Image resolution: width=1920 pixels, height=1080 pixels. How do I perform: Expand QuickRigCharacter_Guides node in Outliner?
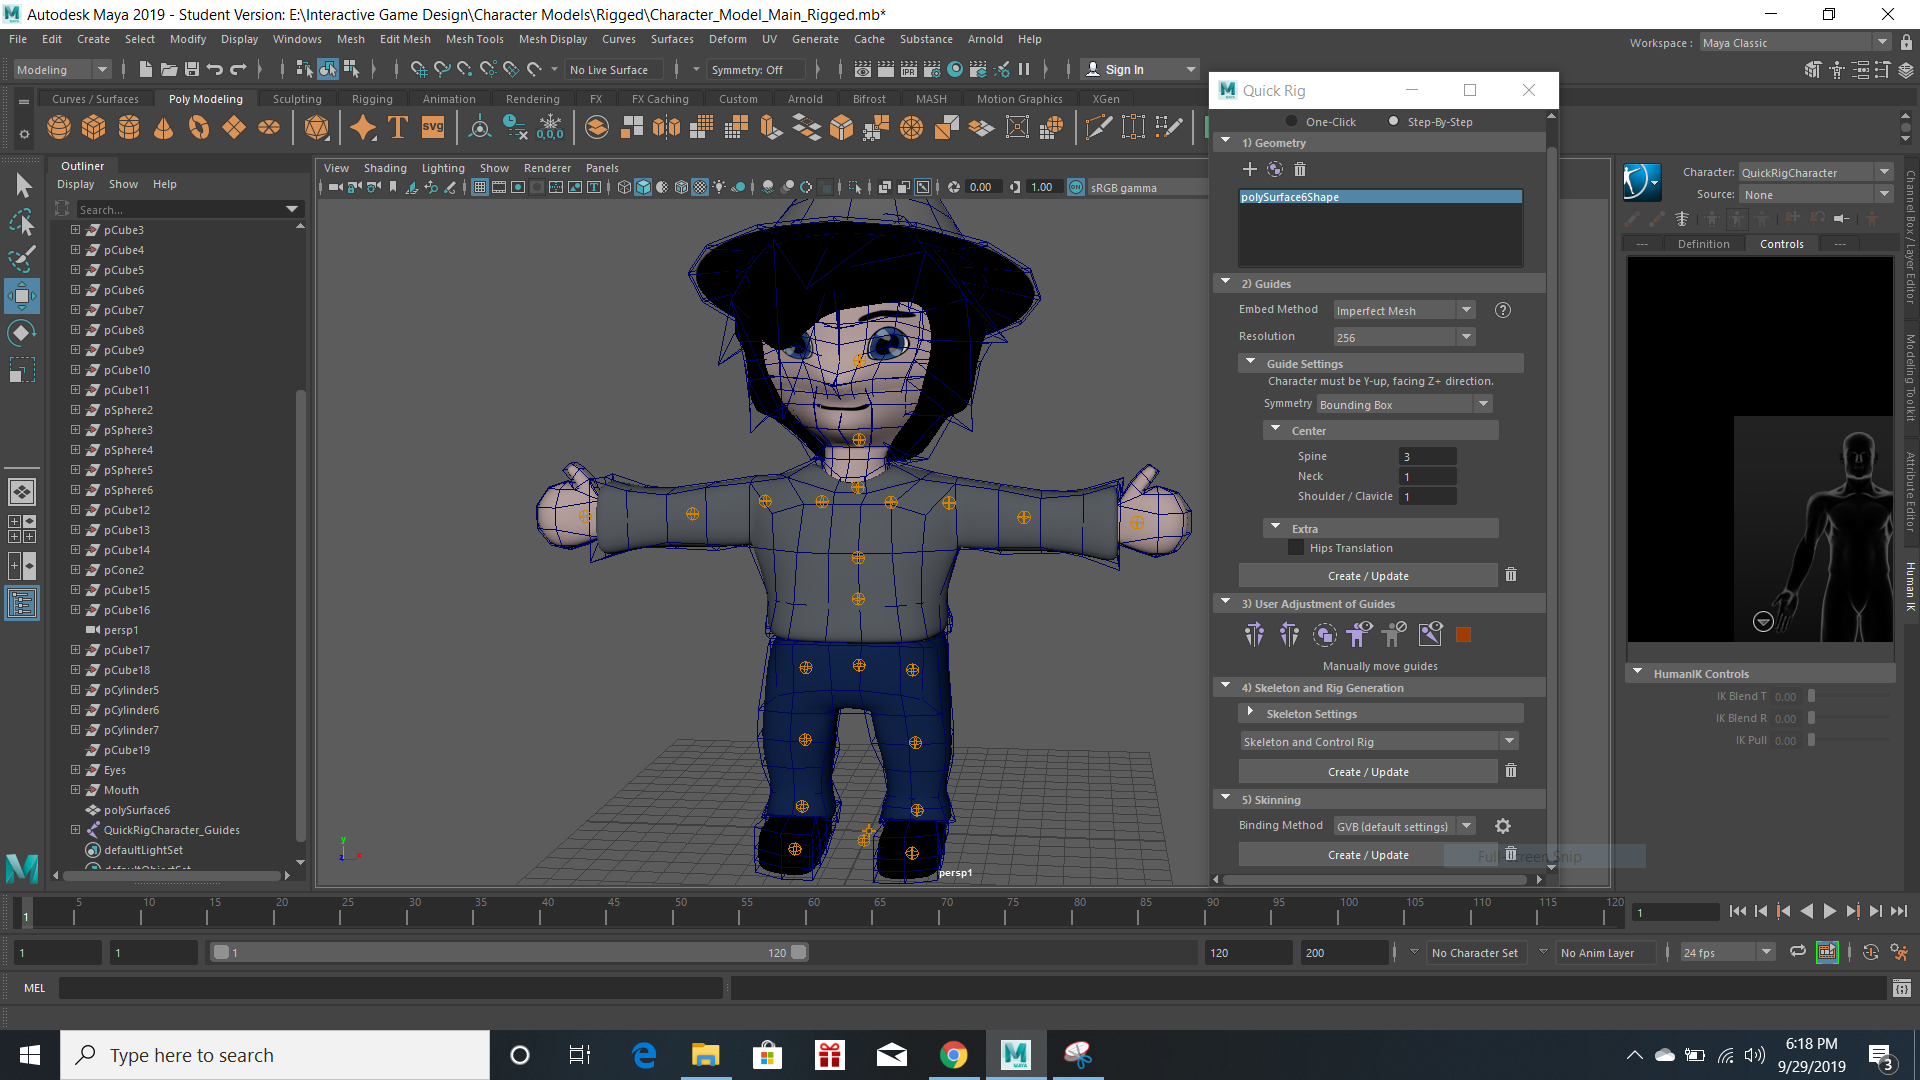pos(75,830)
